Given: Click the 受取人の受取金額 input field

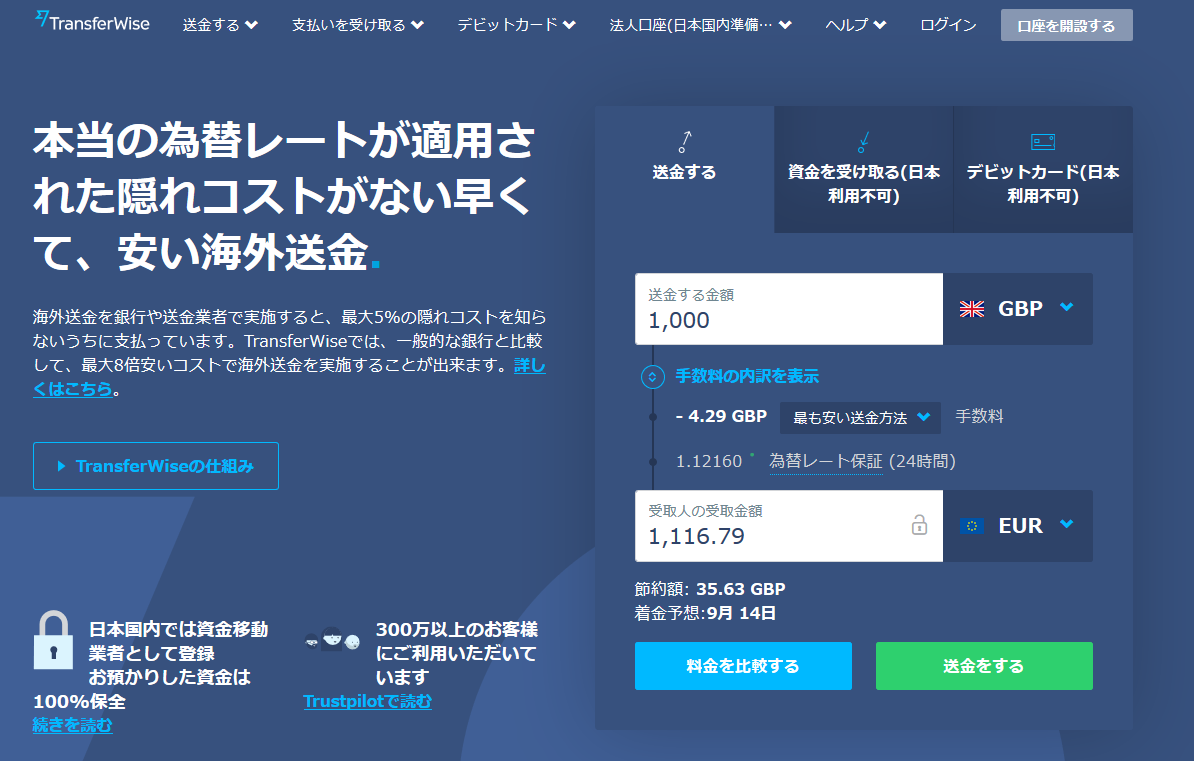Looking at the screenshot, I should 789,526.
